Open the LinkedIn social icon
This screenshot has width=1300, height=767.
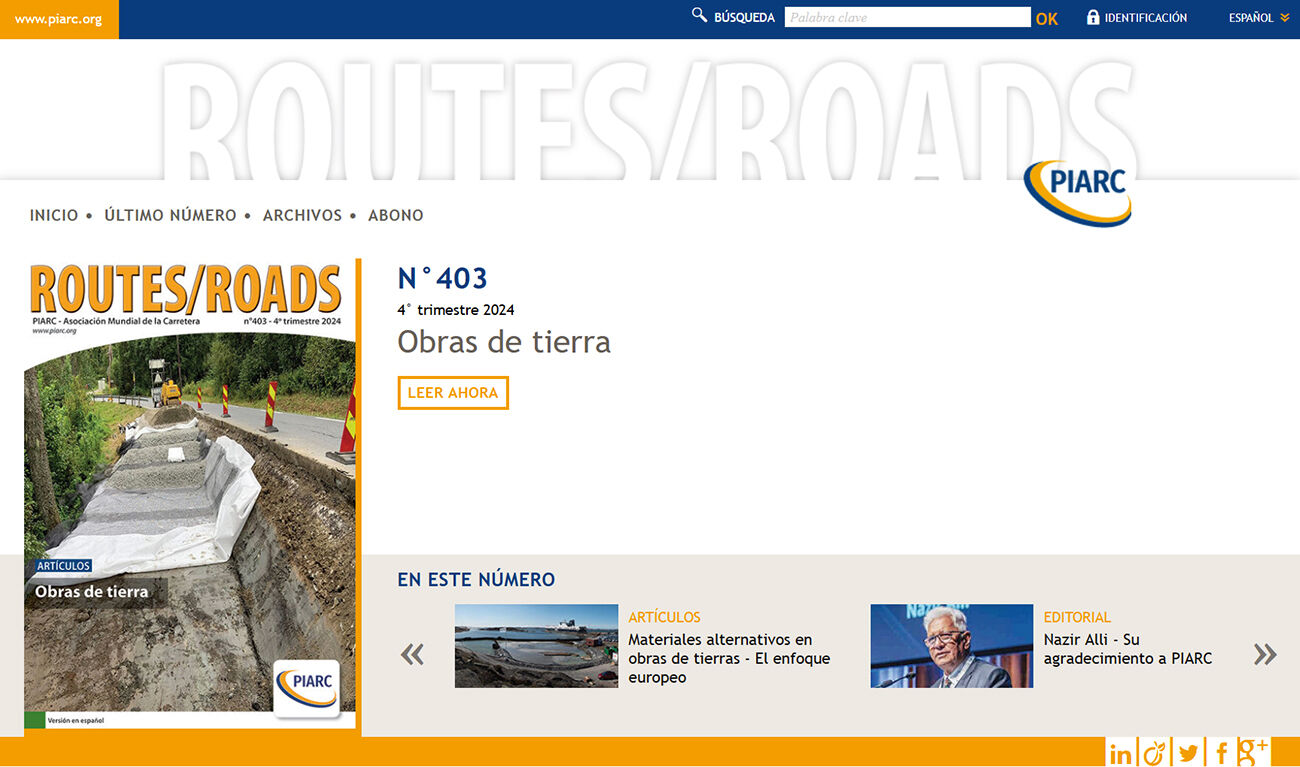coord(1121,753)
